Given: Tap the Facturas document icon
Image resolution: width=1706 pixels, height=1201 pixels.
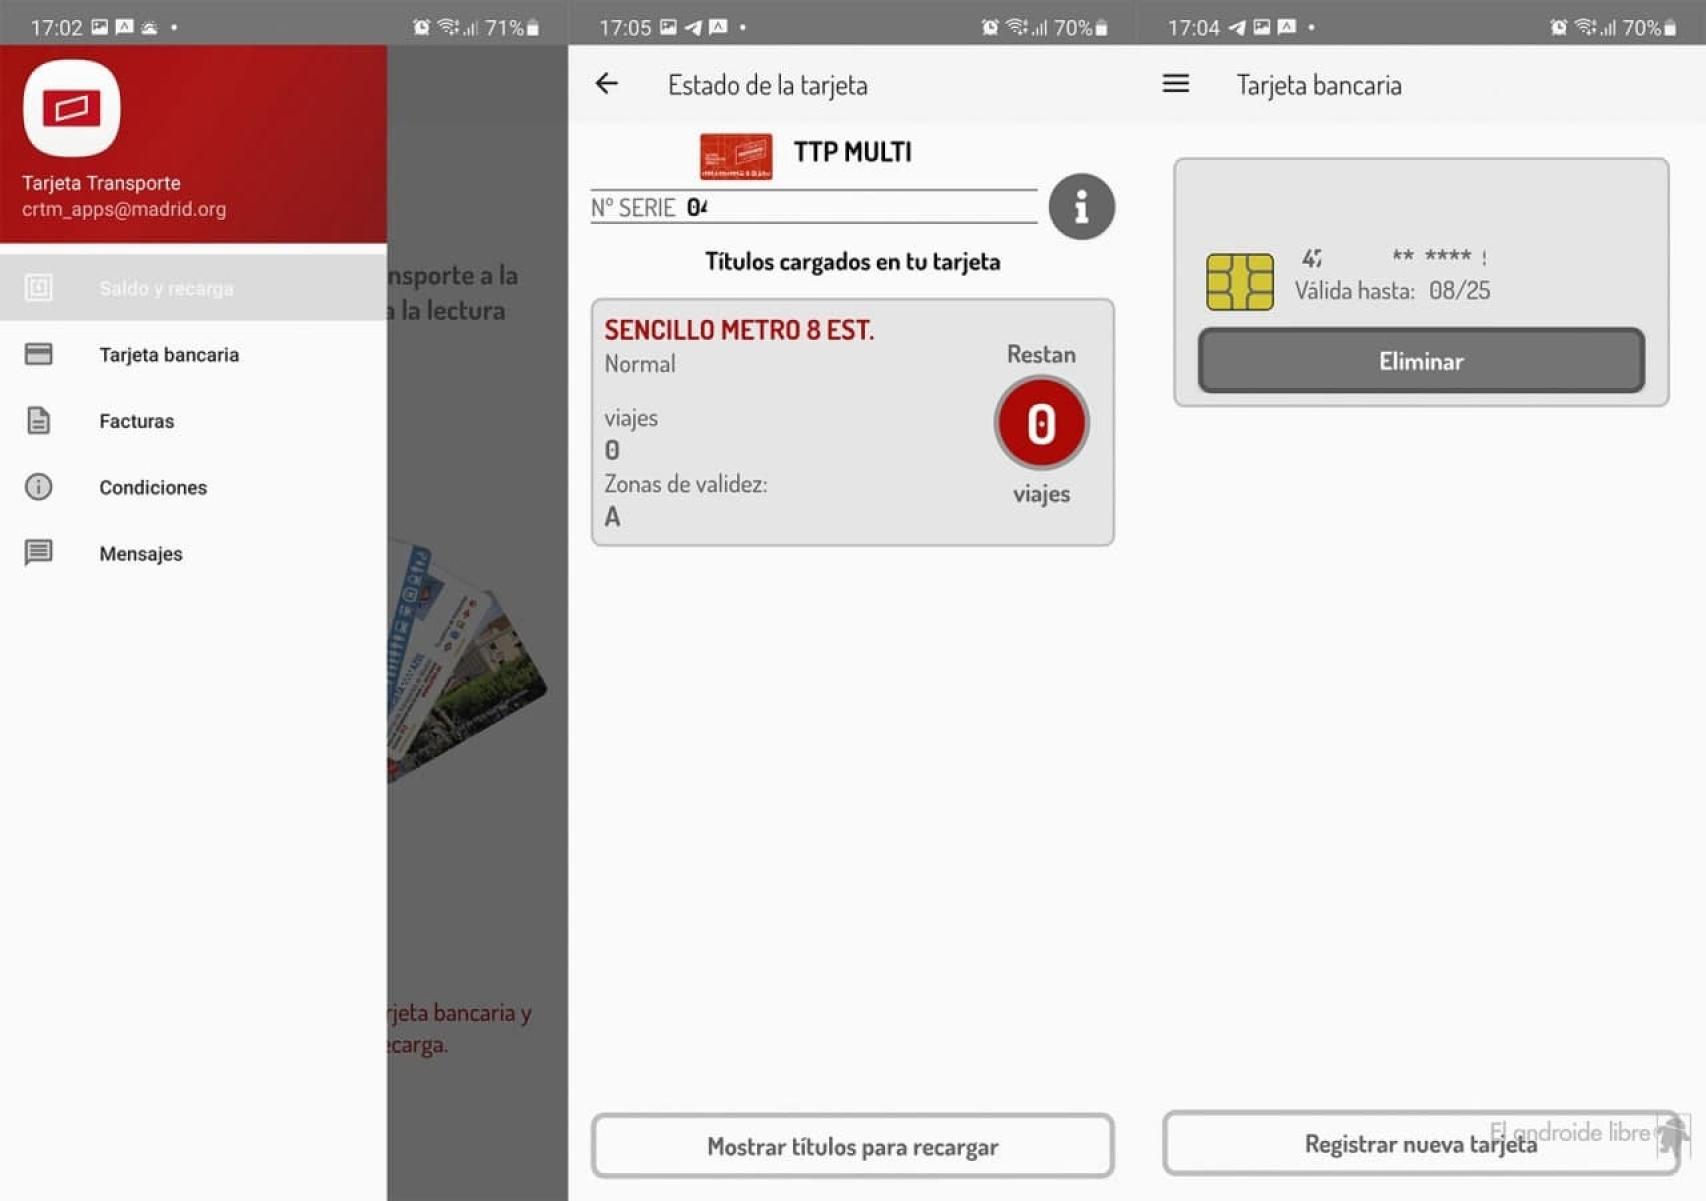Looking at the screenshot, I should (x=38, y=421).
